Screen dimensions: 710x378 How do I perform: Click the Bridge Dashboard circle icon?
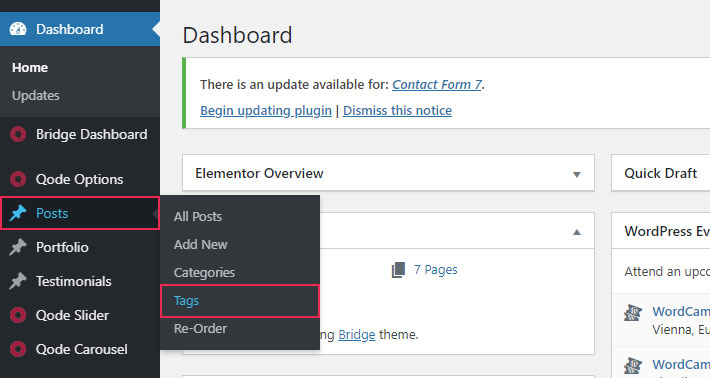(18, 134)
